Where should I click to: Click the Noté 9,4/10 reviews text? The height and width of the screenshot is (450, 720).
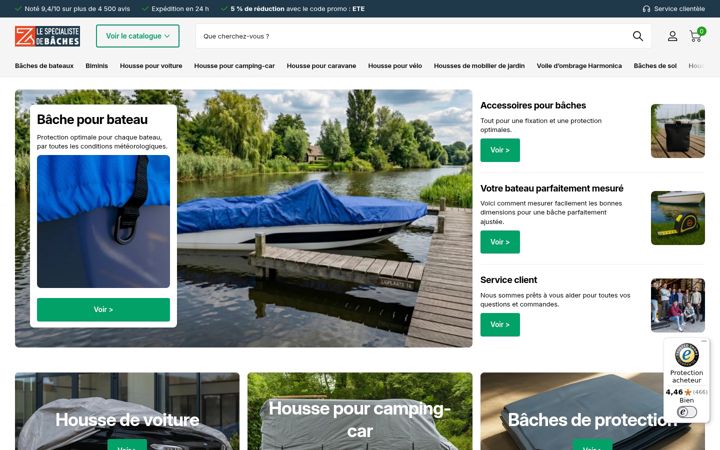tap(77, 9)
